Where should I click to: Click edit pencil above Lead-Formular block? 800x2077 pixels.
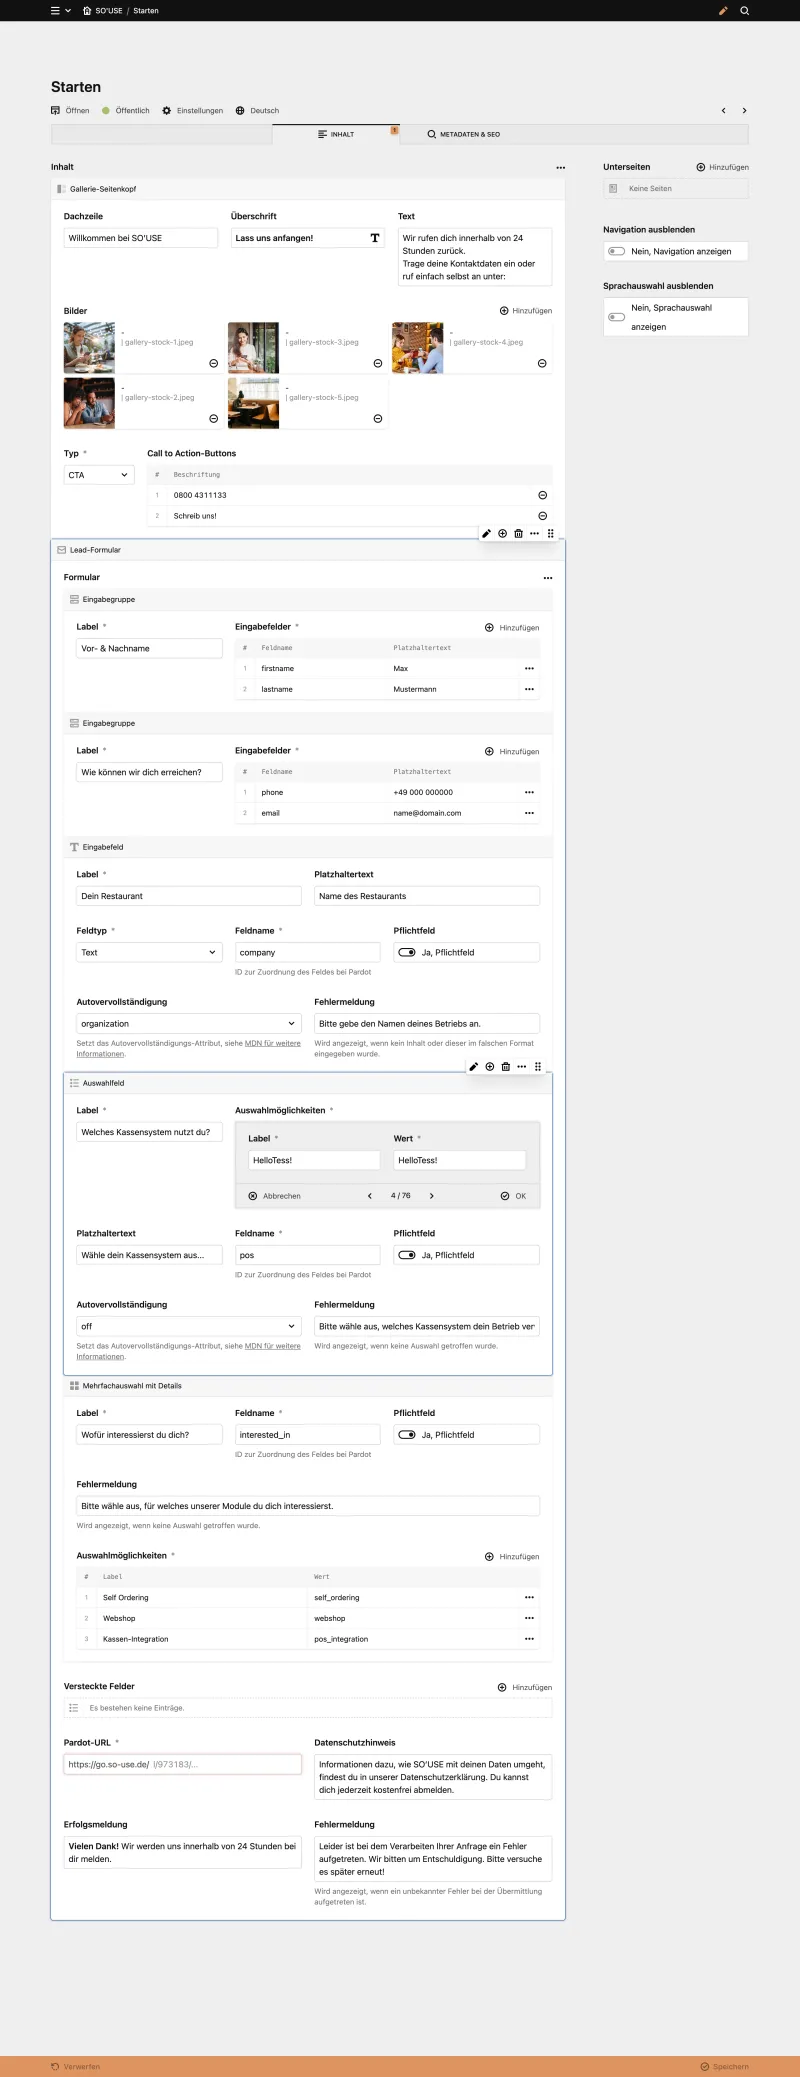click(x=486, y=534)
